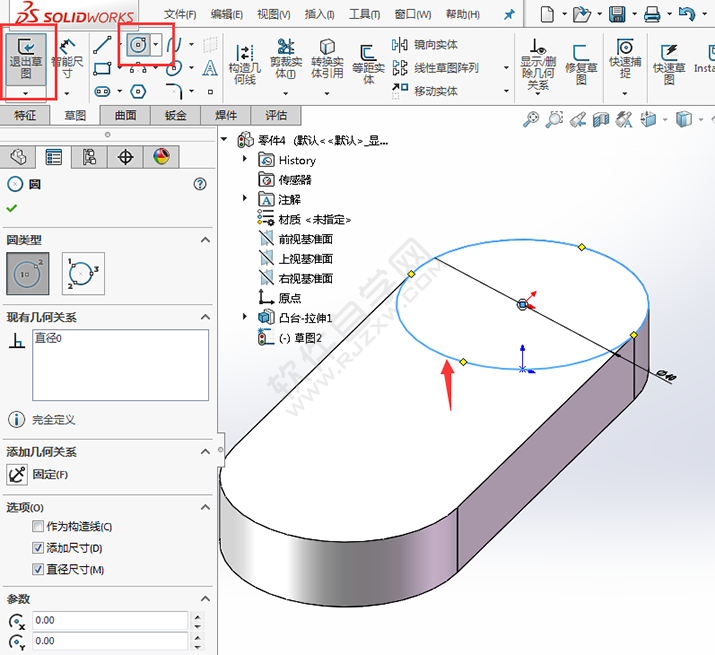Viewport: 715px width, 655px height.
Task: Expand the History tree node
Action: (245, 159)
